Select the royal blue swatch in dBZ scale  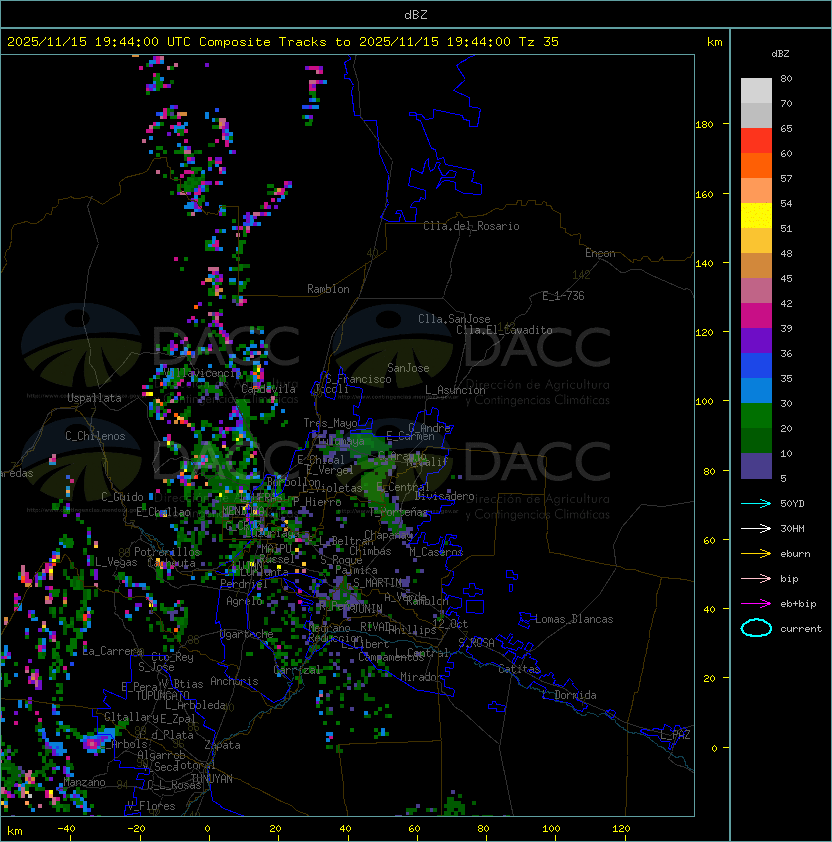point(756,366)
